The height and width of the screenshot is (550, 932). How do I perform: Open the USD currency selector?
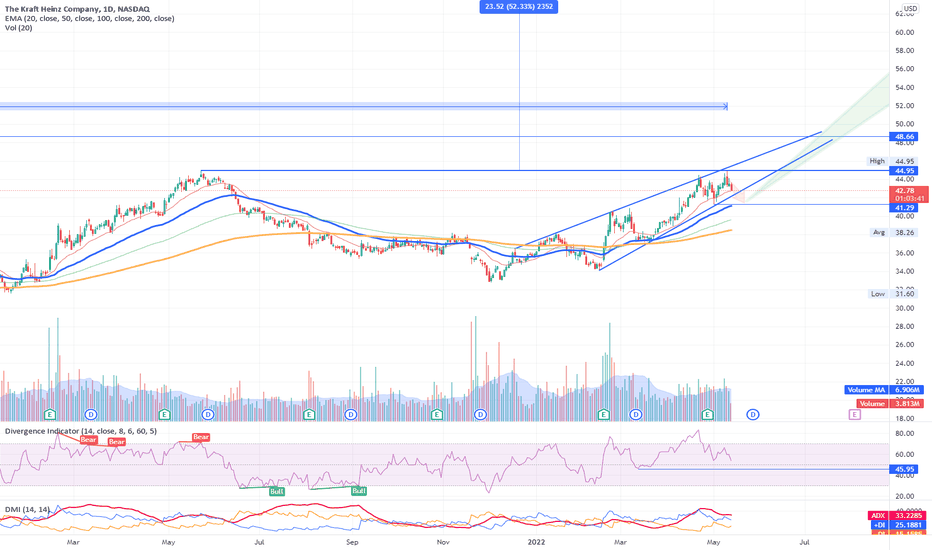pos(910,8)
